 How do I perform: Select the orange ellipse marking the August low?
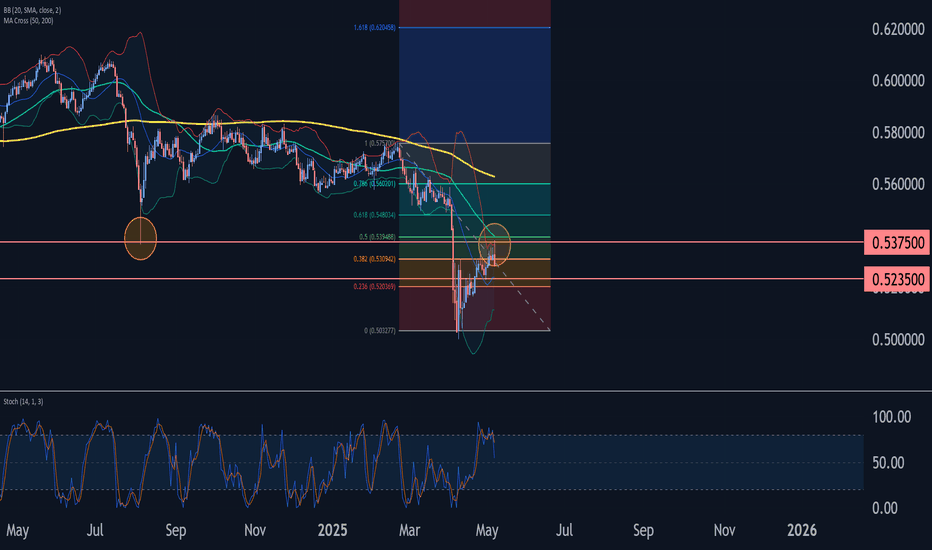pyautogui.click(x=140, y=238)
